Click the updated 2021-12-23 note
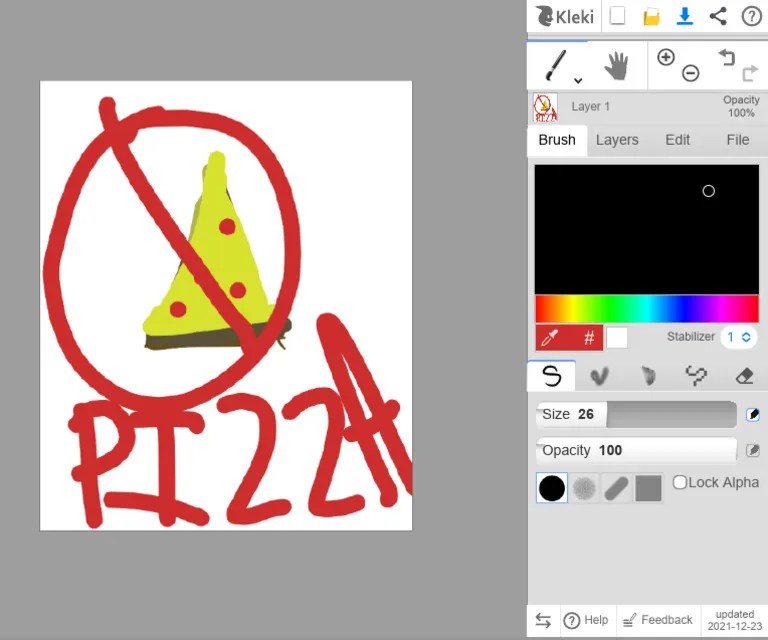This screenshot has width=768, height=640. click(x=735, y=620)
